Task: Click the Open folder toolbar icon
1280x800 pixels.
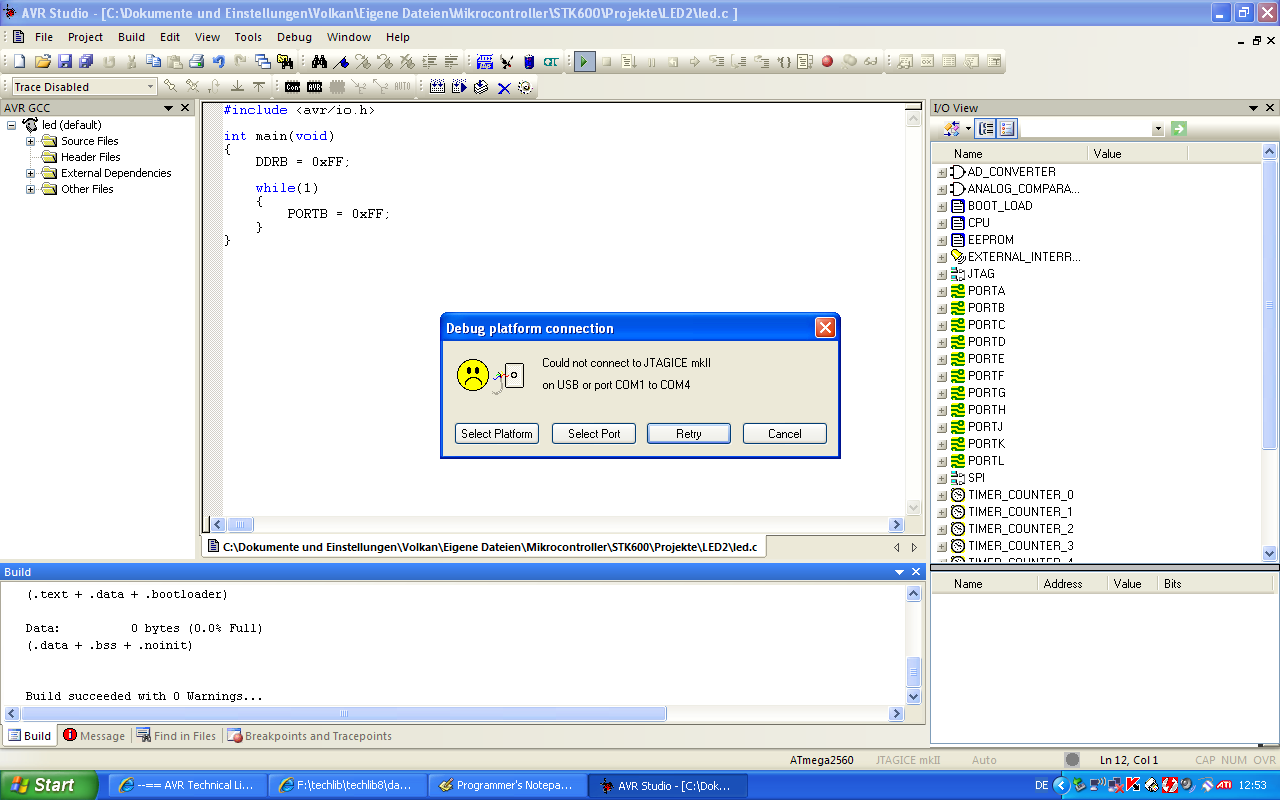Action: click(42, 62)
